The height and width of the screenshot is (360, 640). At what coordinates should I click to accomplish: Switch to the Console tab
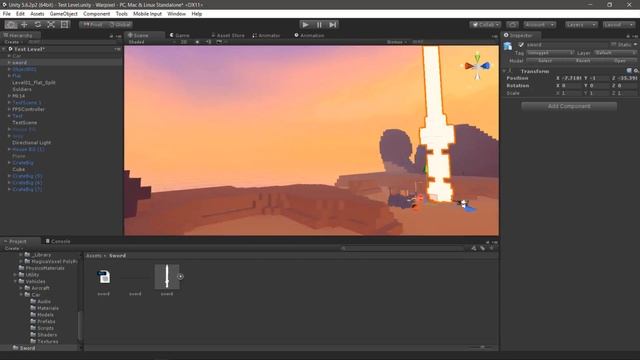point(58,241)
